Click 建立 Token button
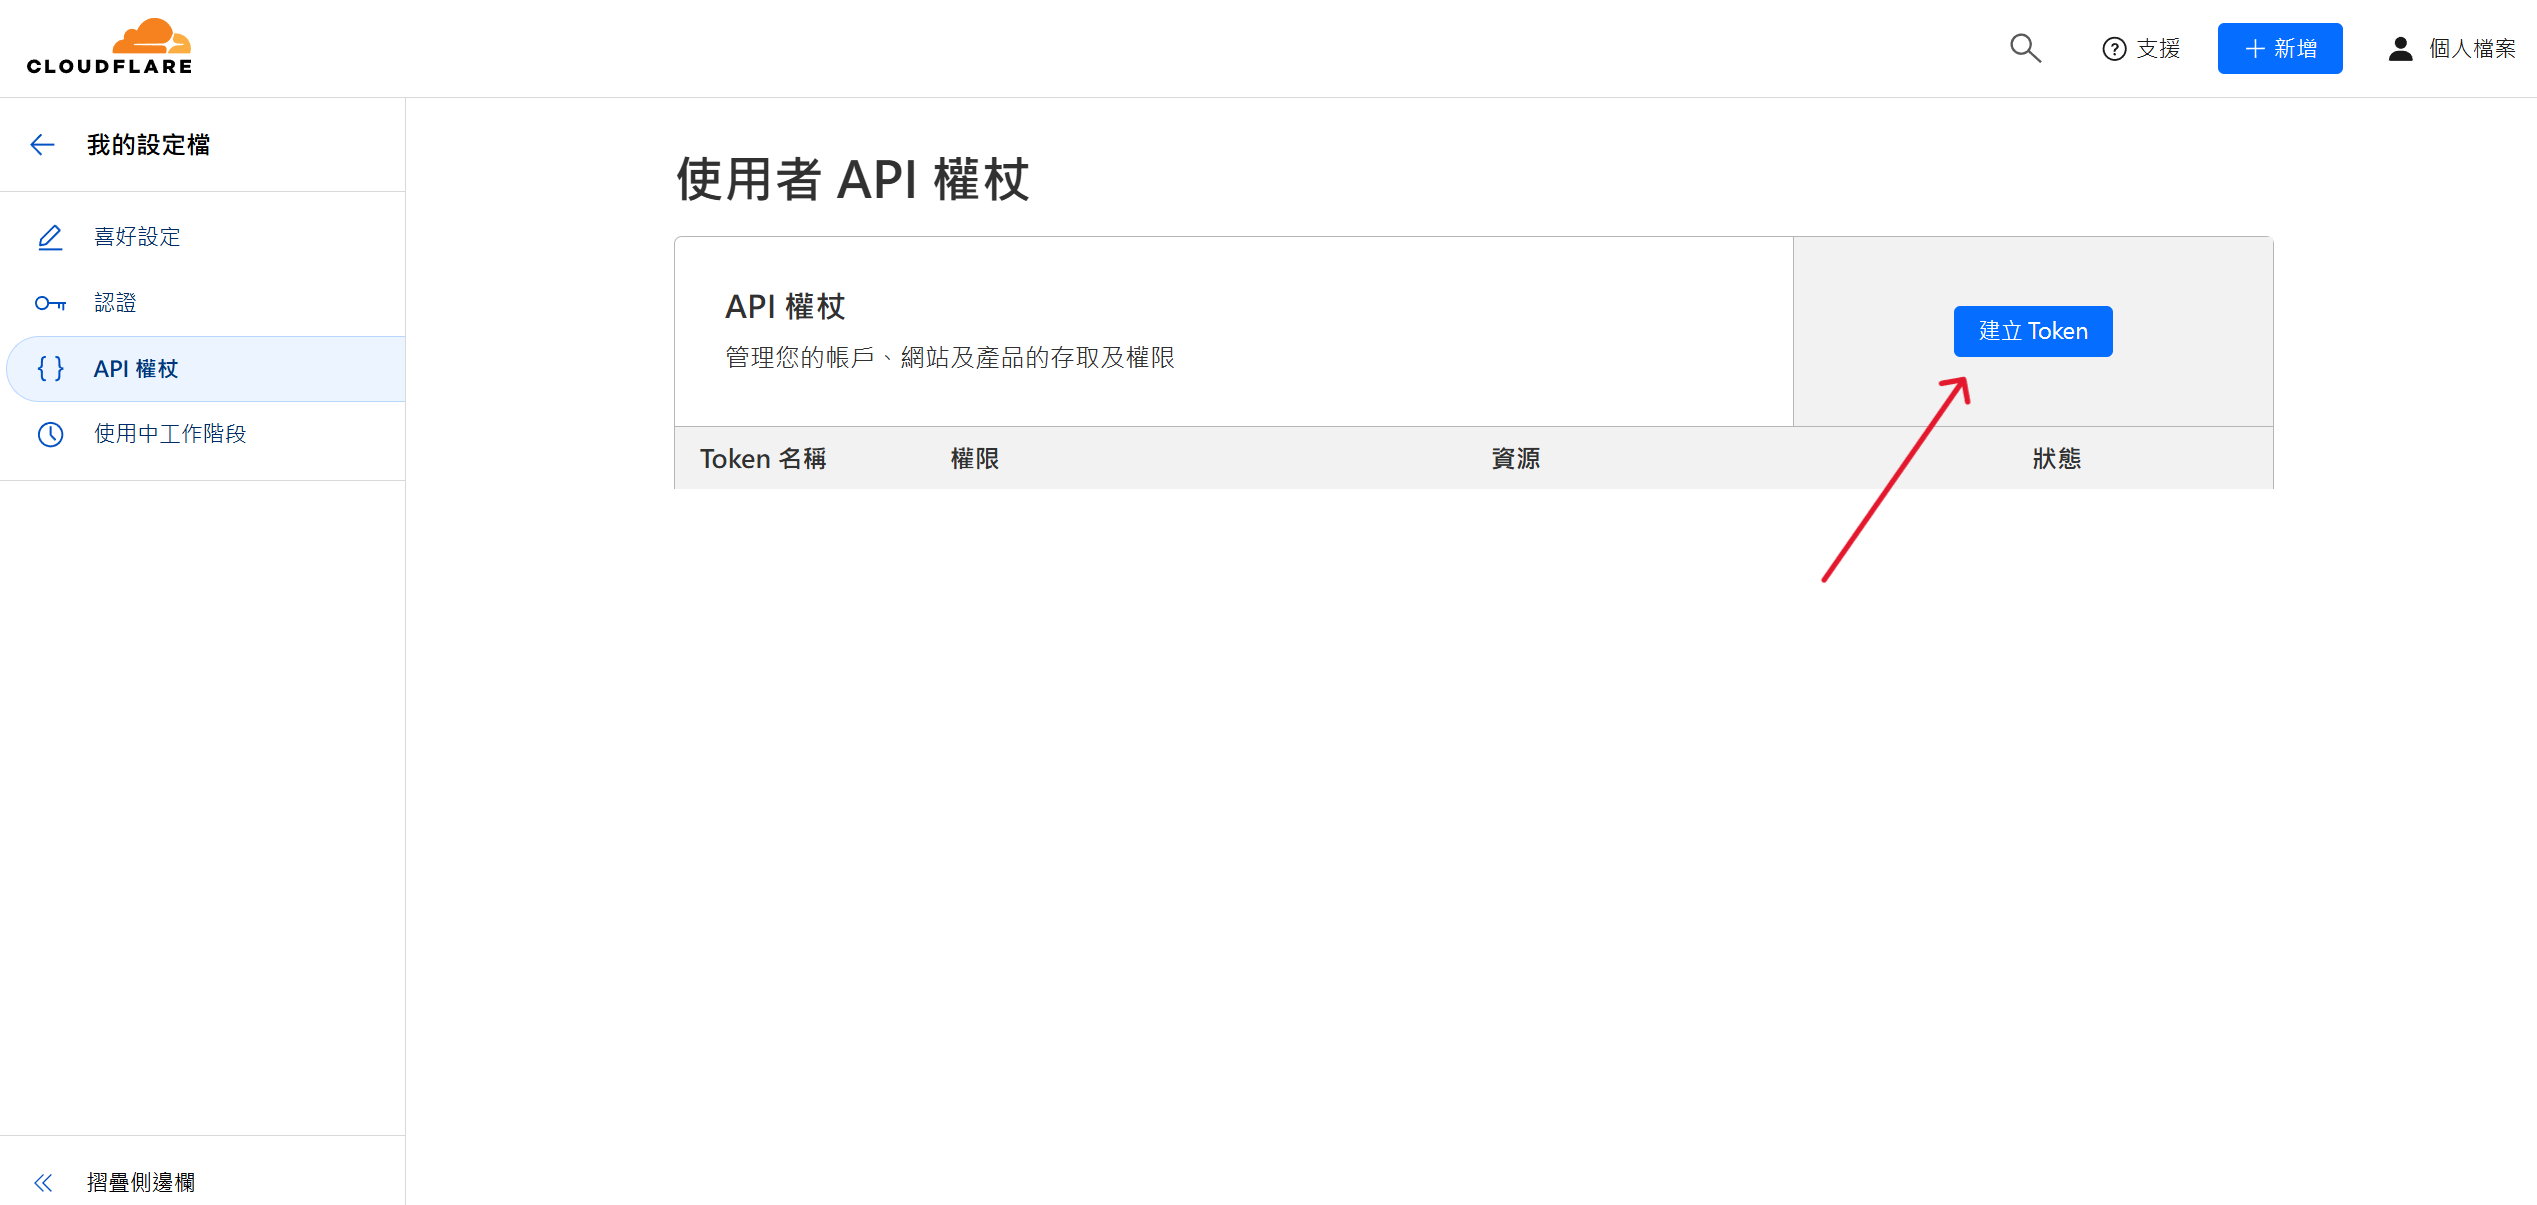Screen dimensions: 2537x1205 [x=2032, y=331]
